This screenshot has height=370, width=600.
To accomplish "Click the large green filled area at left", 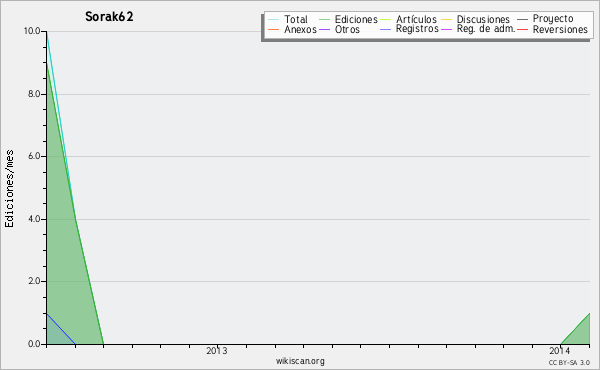I will [x=65, y=249].
